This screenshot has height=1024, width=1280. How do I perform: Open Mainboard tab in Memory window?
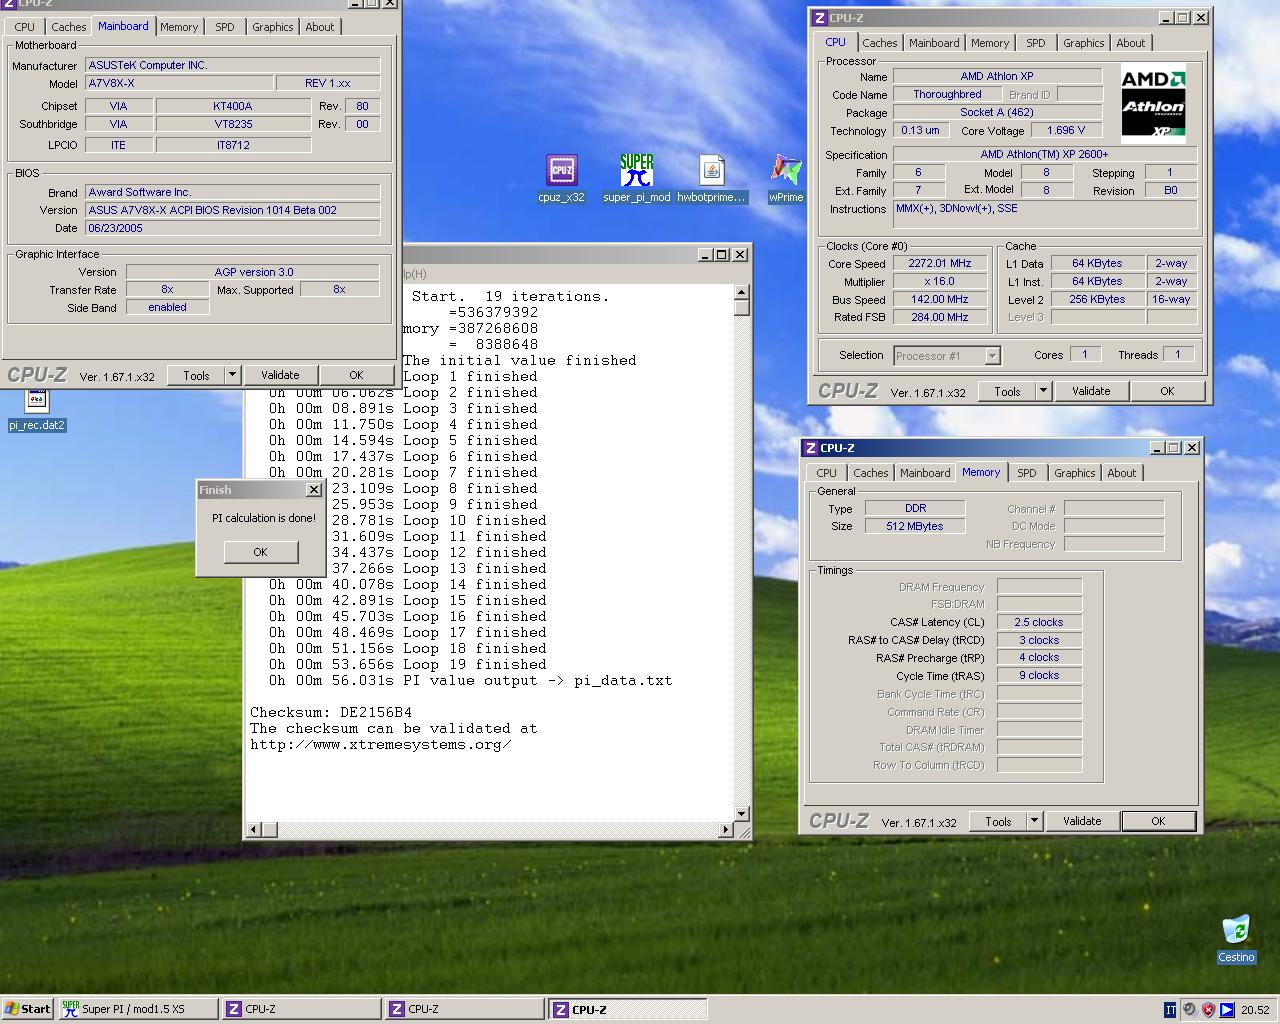(x=925, y=473)
